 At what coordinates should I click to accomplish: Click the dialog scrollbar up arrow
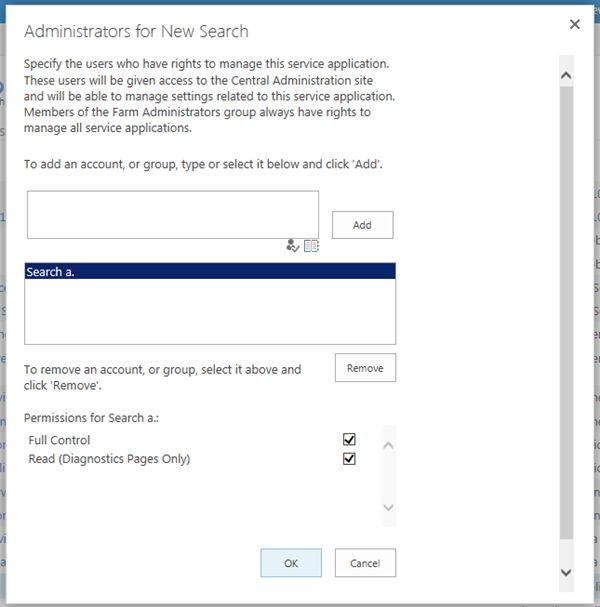pos(566,75)
